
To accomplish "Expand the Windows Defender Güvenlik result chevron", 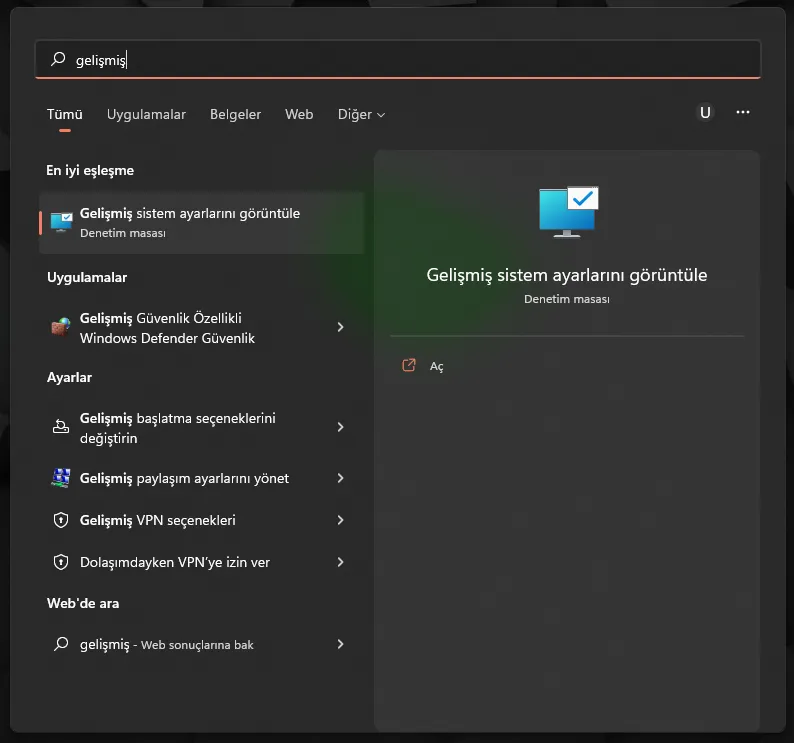I will pos(341,327).
